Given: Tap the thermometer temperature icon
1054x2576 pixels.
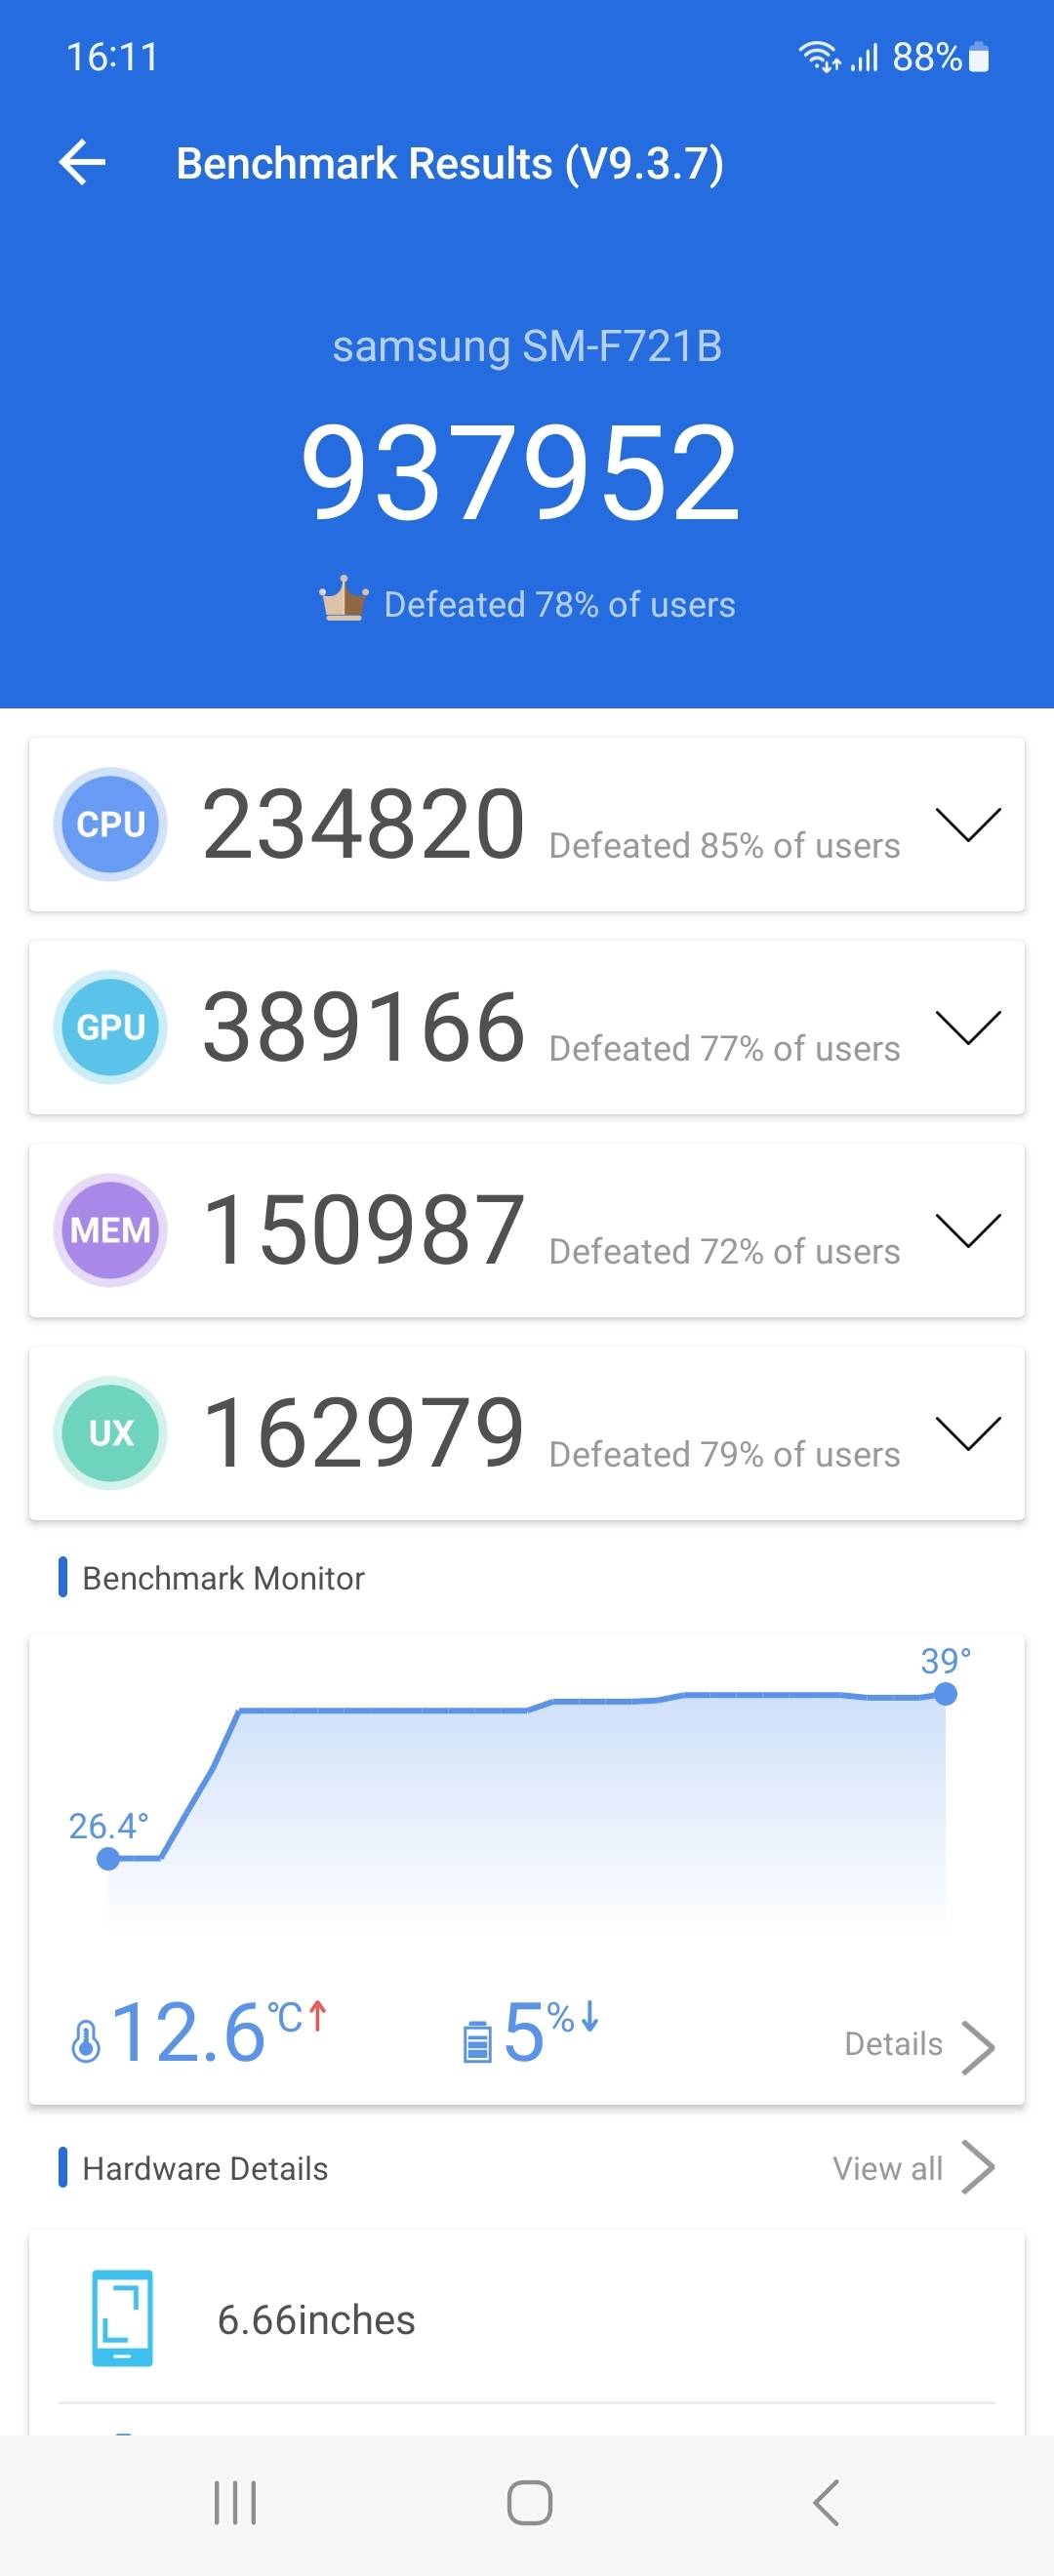Looking at the screenshot, I should tap(86, 2041).
